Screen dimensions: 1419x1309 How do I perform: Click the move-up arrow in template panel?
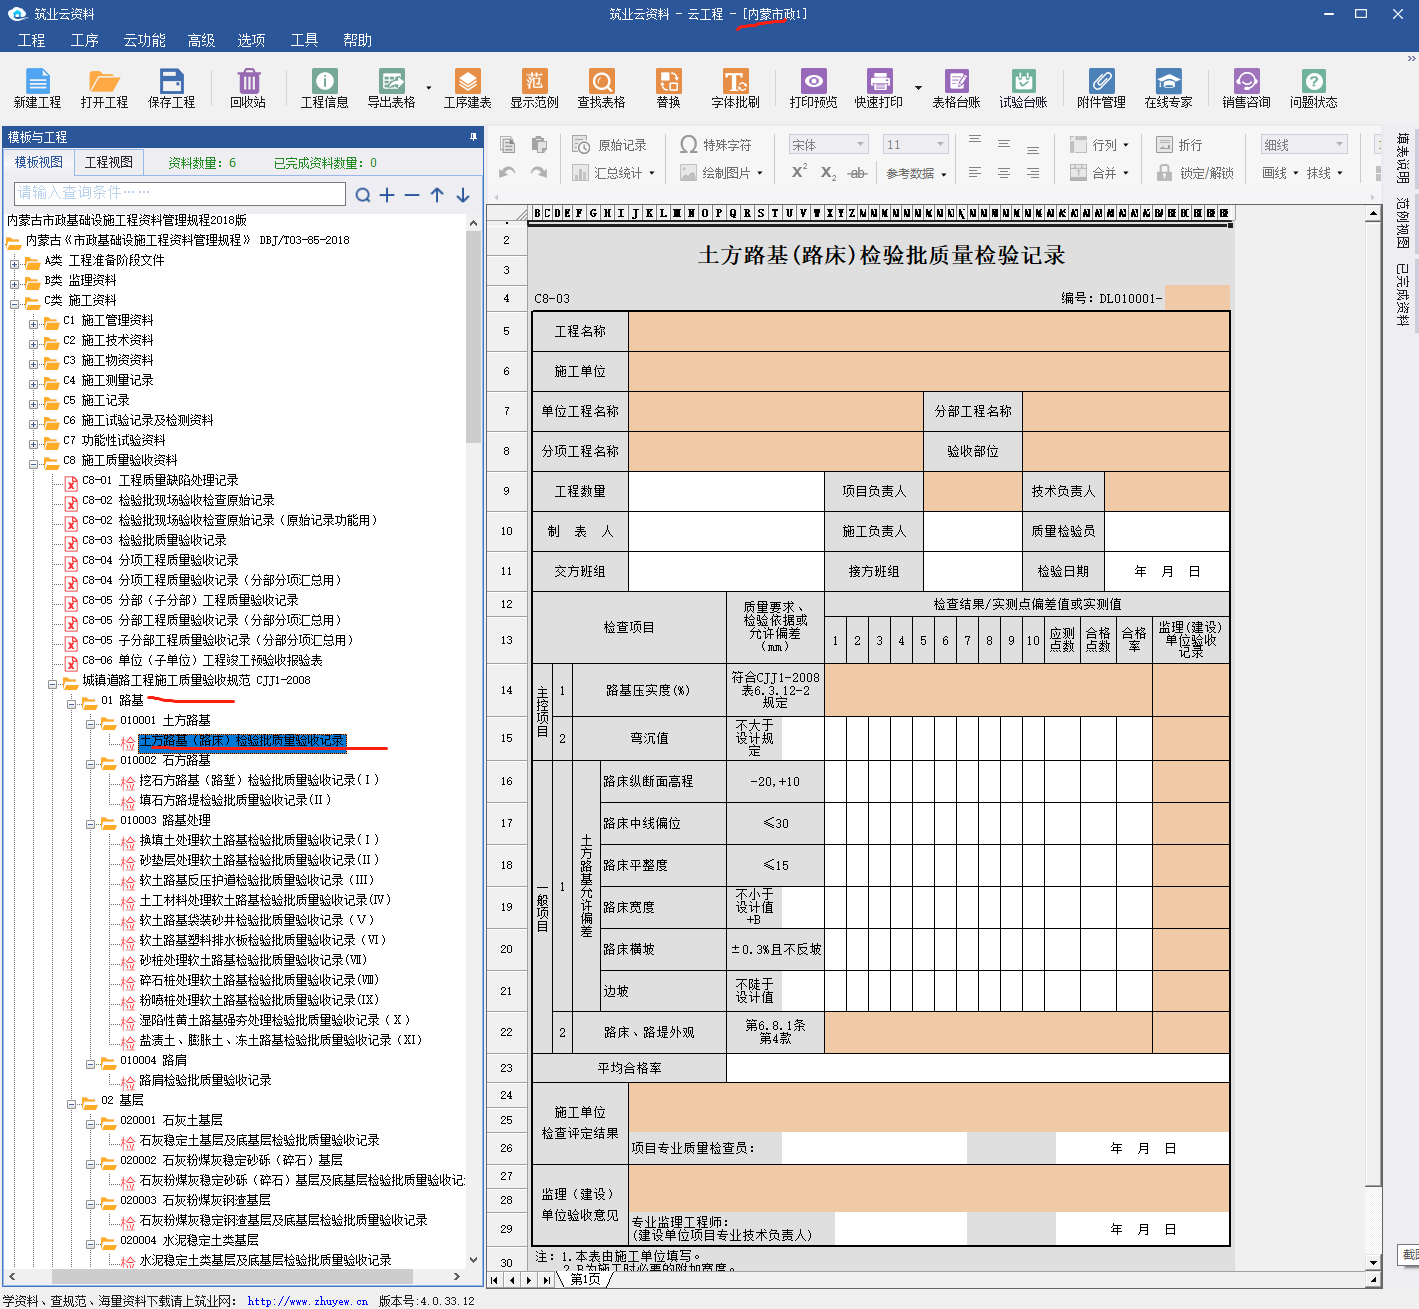click(437, 195)
